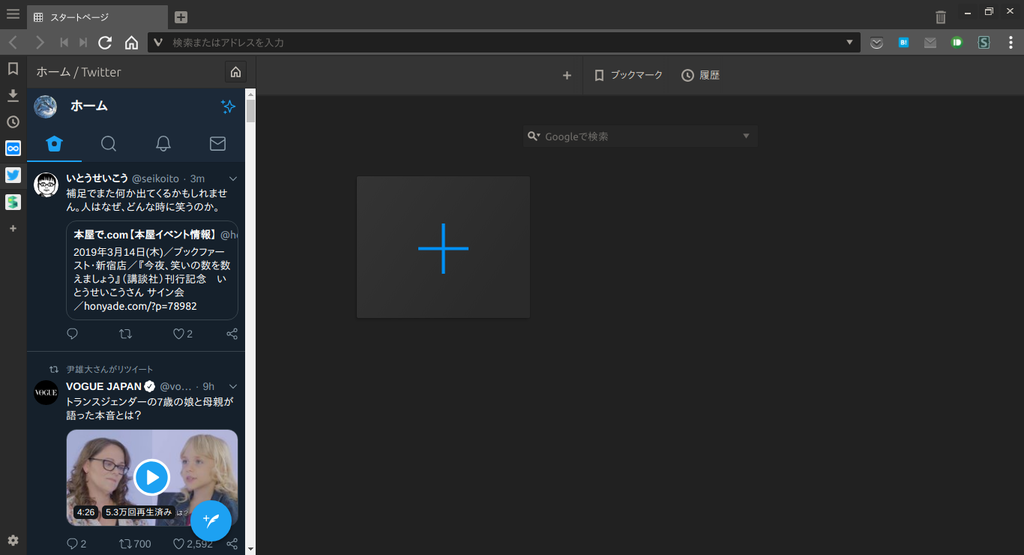Click the web panel home button
The height and width of the screenshot is (555, 1024).
pyautogui.click(x=236, y=72)
